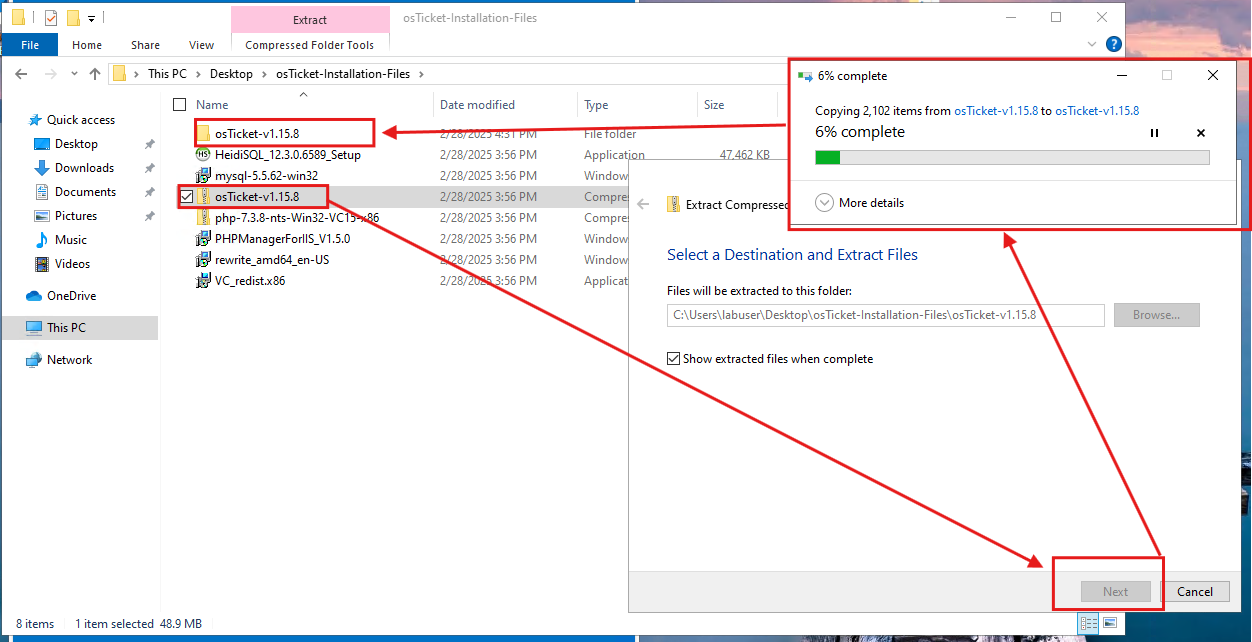Viewport: 1252px width, 642px height.
Task: Expand the ribbon with the chevron
Action: [1092, 44]
